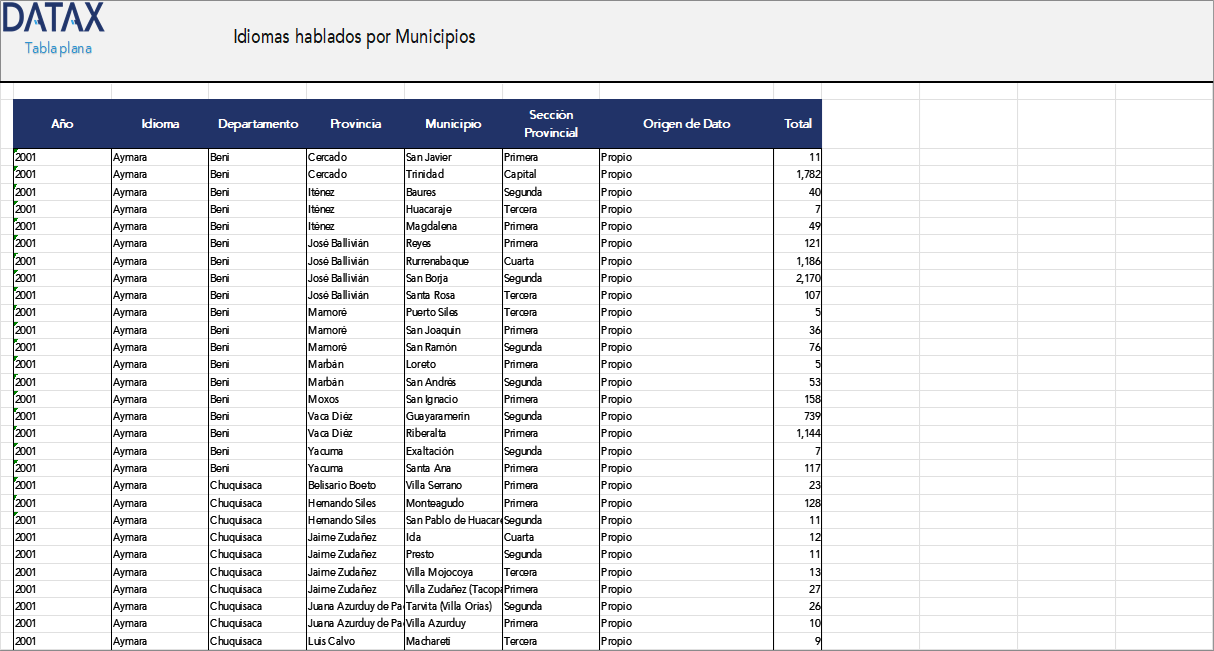Click the total value 117

click(x=798, y=468)
